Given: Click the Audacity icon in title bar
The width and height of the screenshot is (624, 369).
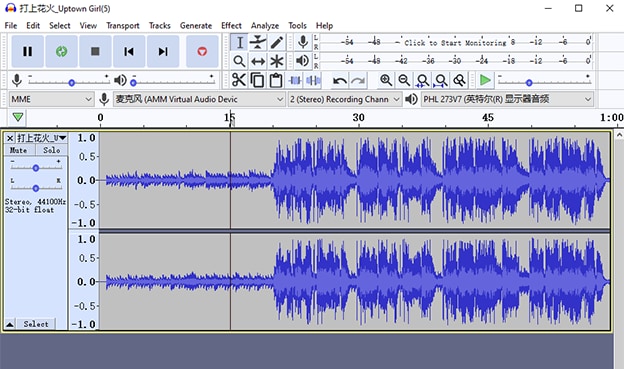Looking at the screenshot, I should pos(10,8).
